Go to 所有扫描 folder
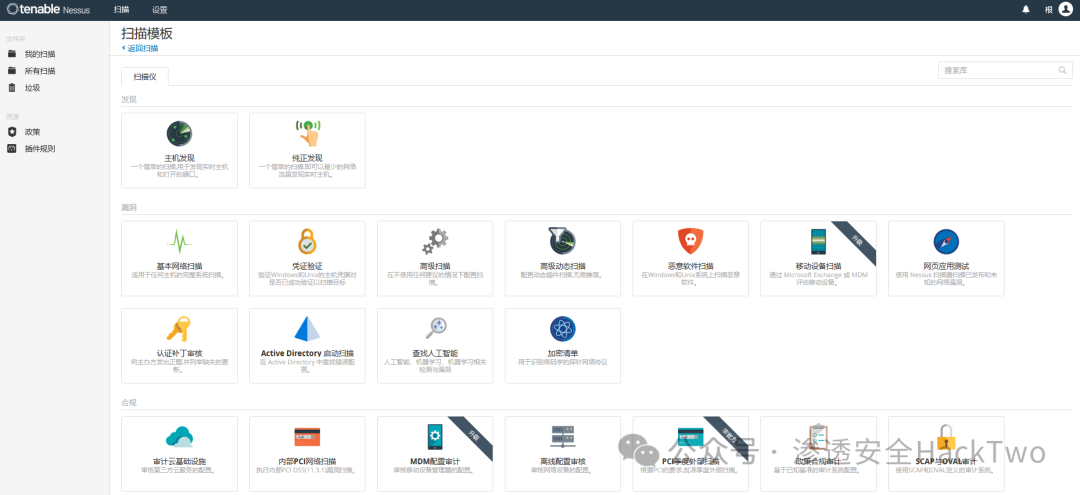This screenshot has width=1080, height=495. (x=40, y=71)
